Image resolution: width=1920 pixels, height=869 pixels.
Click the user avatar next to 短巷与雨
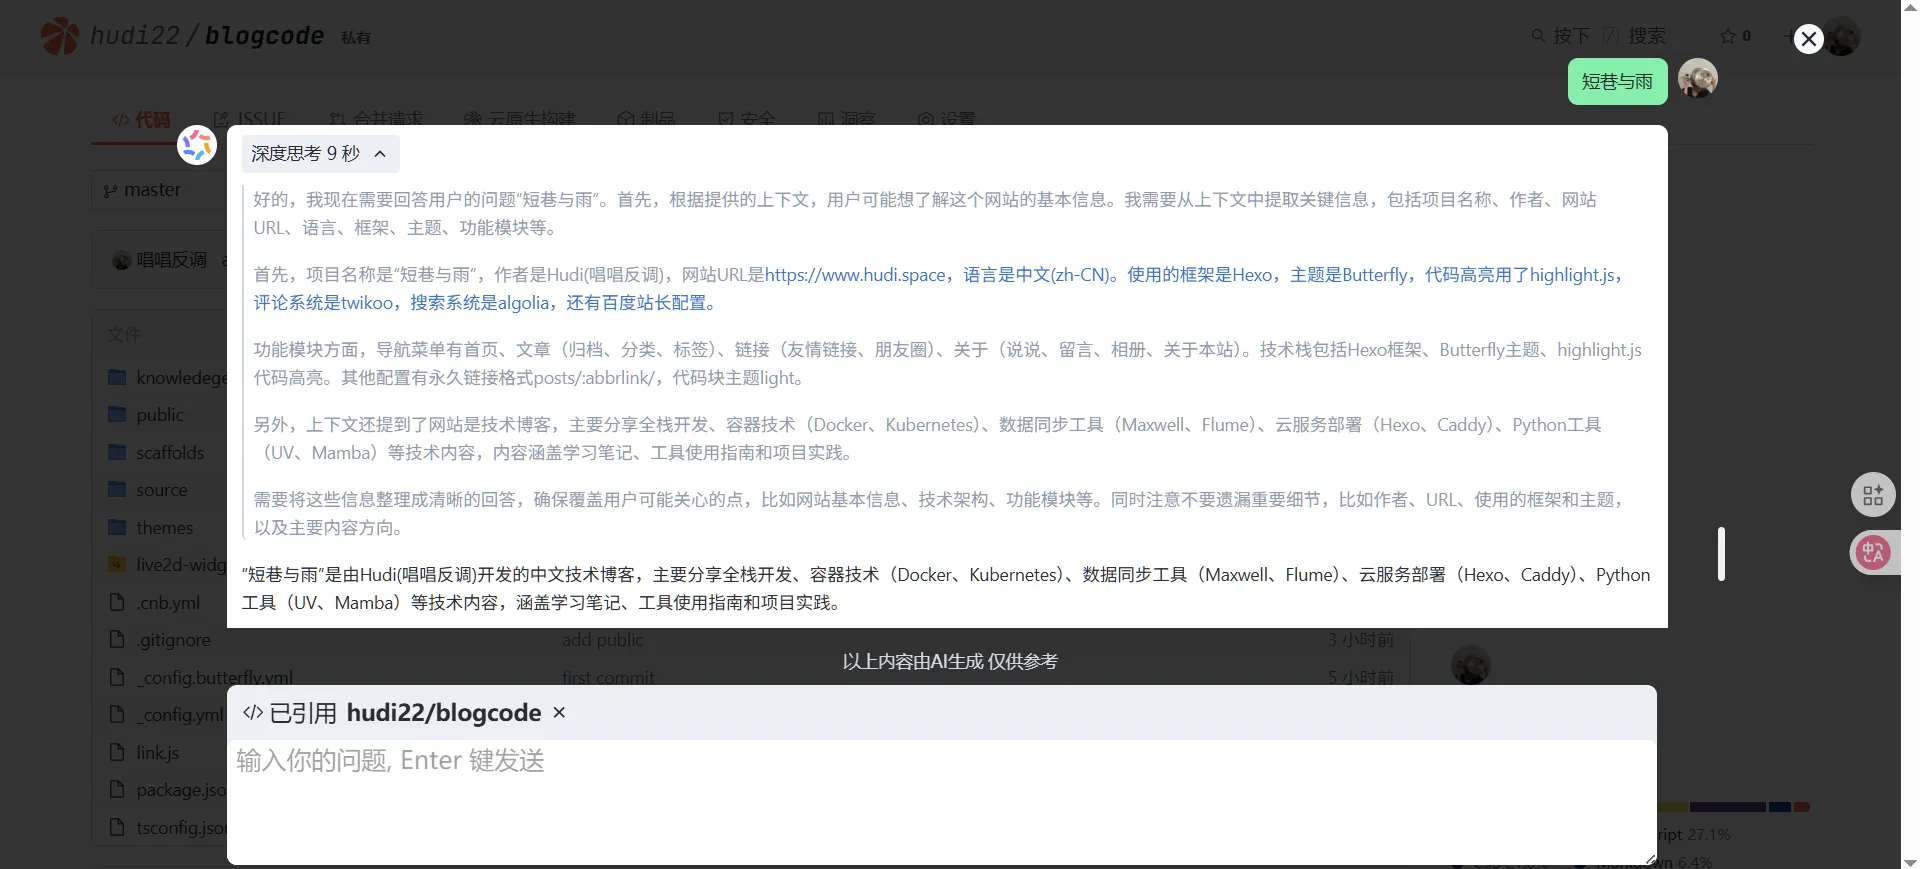pyautogui.click(x=1697, y=78)
